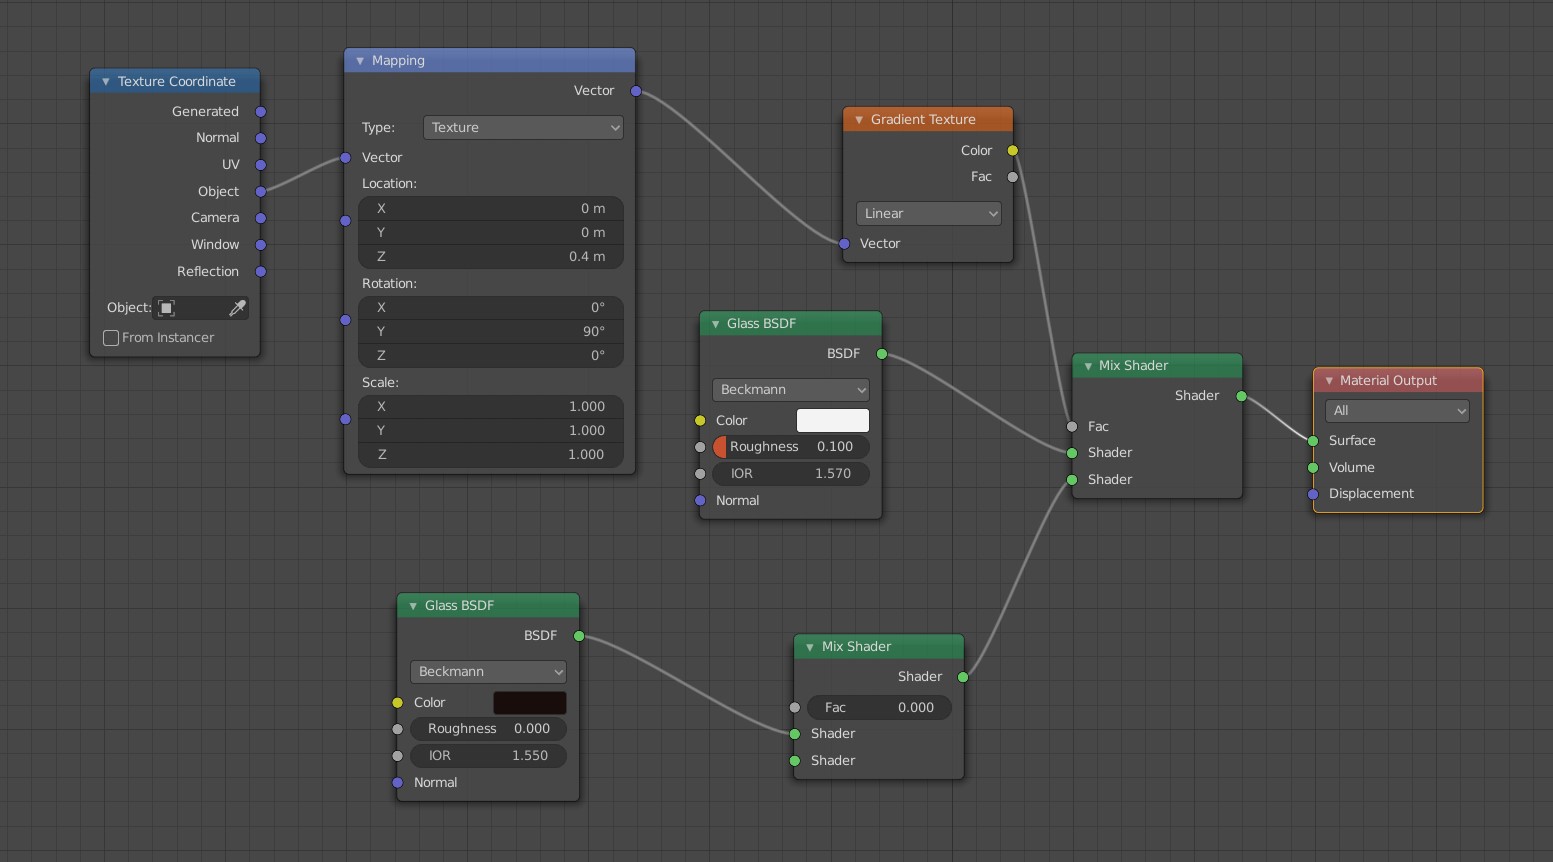Click the object icon inside the Object field
This screenshot has height=862, width=1553.
tap(167, 308)
